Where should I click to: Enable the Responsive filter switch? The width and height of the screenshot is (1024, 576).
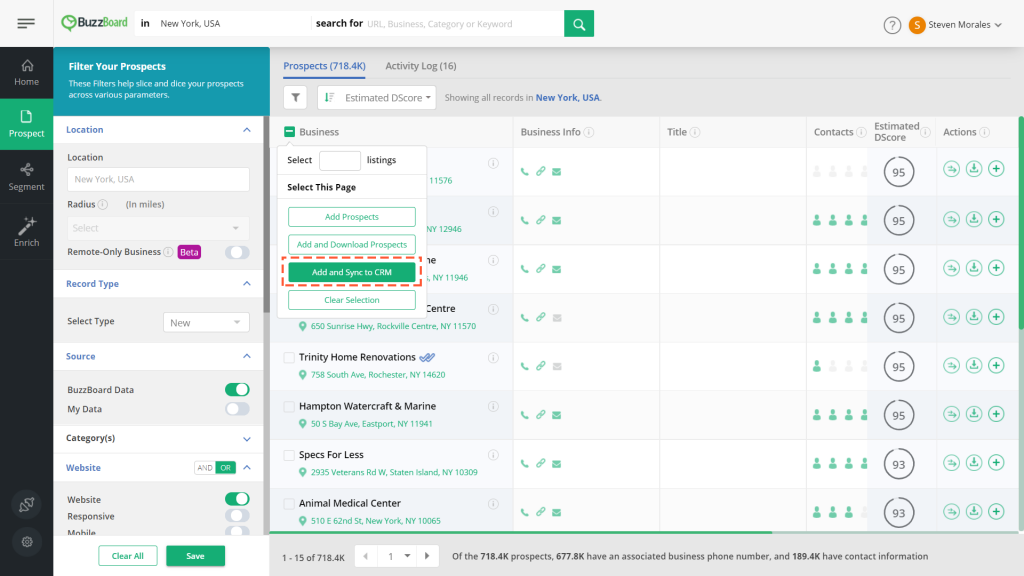click(x=237, y=516)
